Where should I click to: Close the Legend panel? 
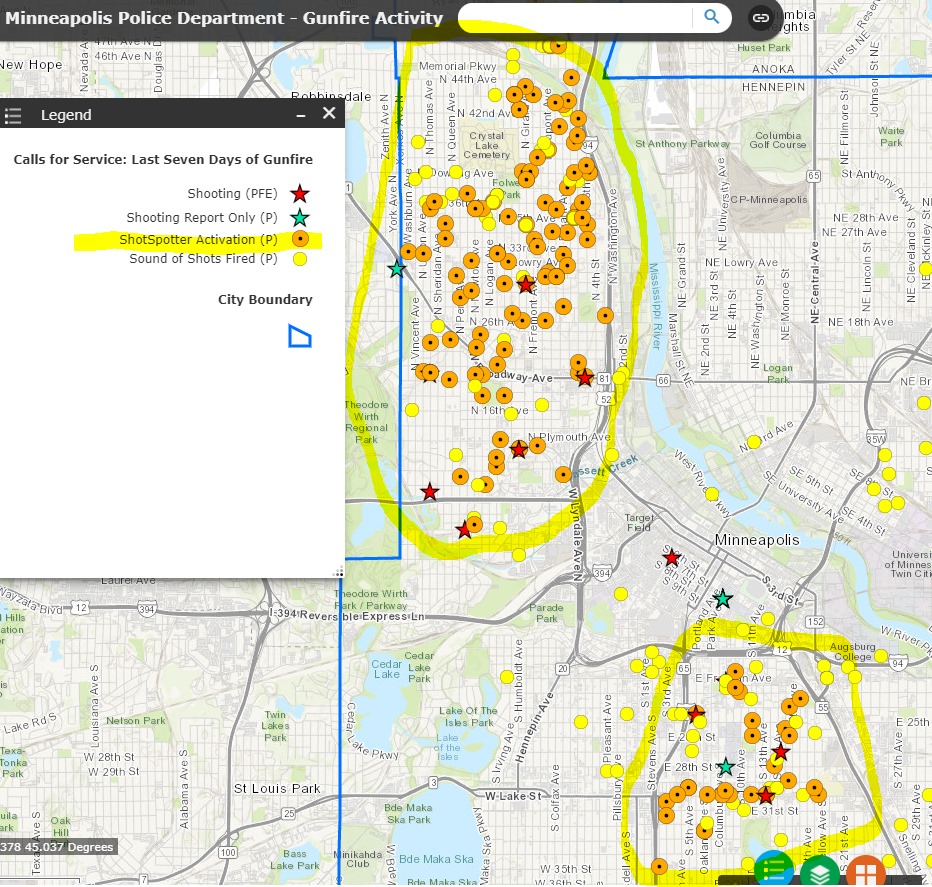(x=329, y=114)
